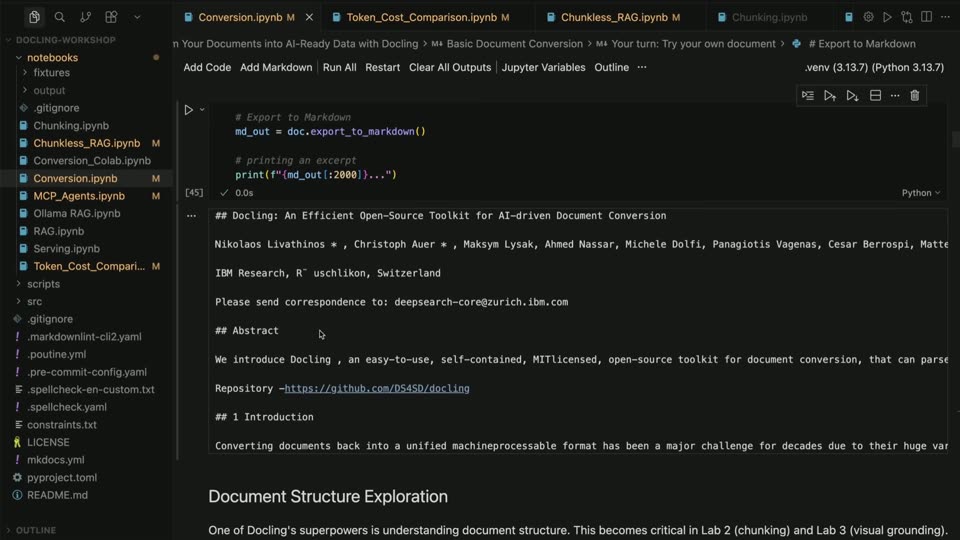960x540 pixels.
Task: Split cell icon in cell toolbar
Action: coord(876,96)
